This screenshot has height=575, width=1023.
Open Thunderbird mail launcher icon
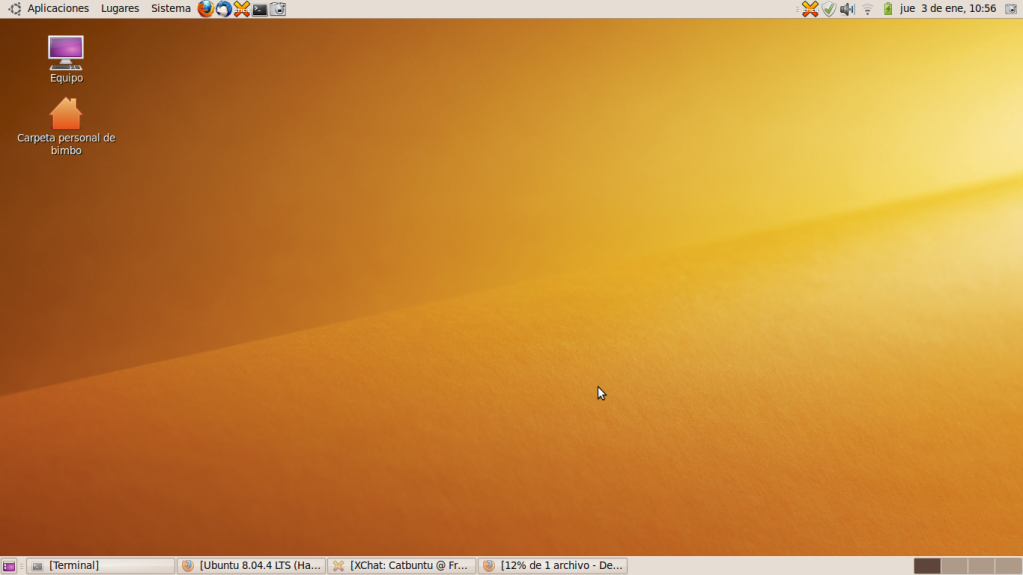click(x=224, y=9)
